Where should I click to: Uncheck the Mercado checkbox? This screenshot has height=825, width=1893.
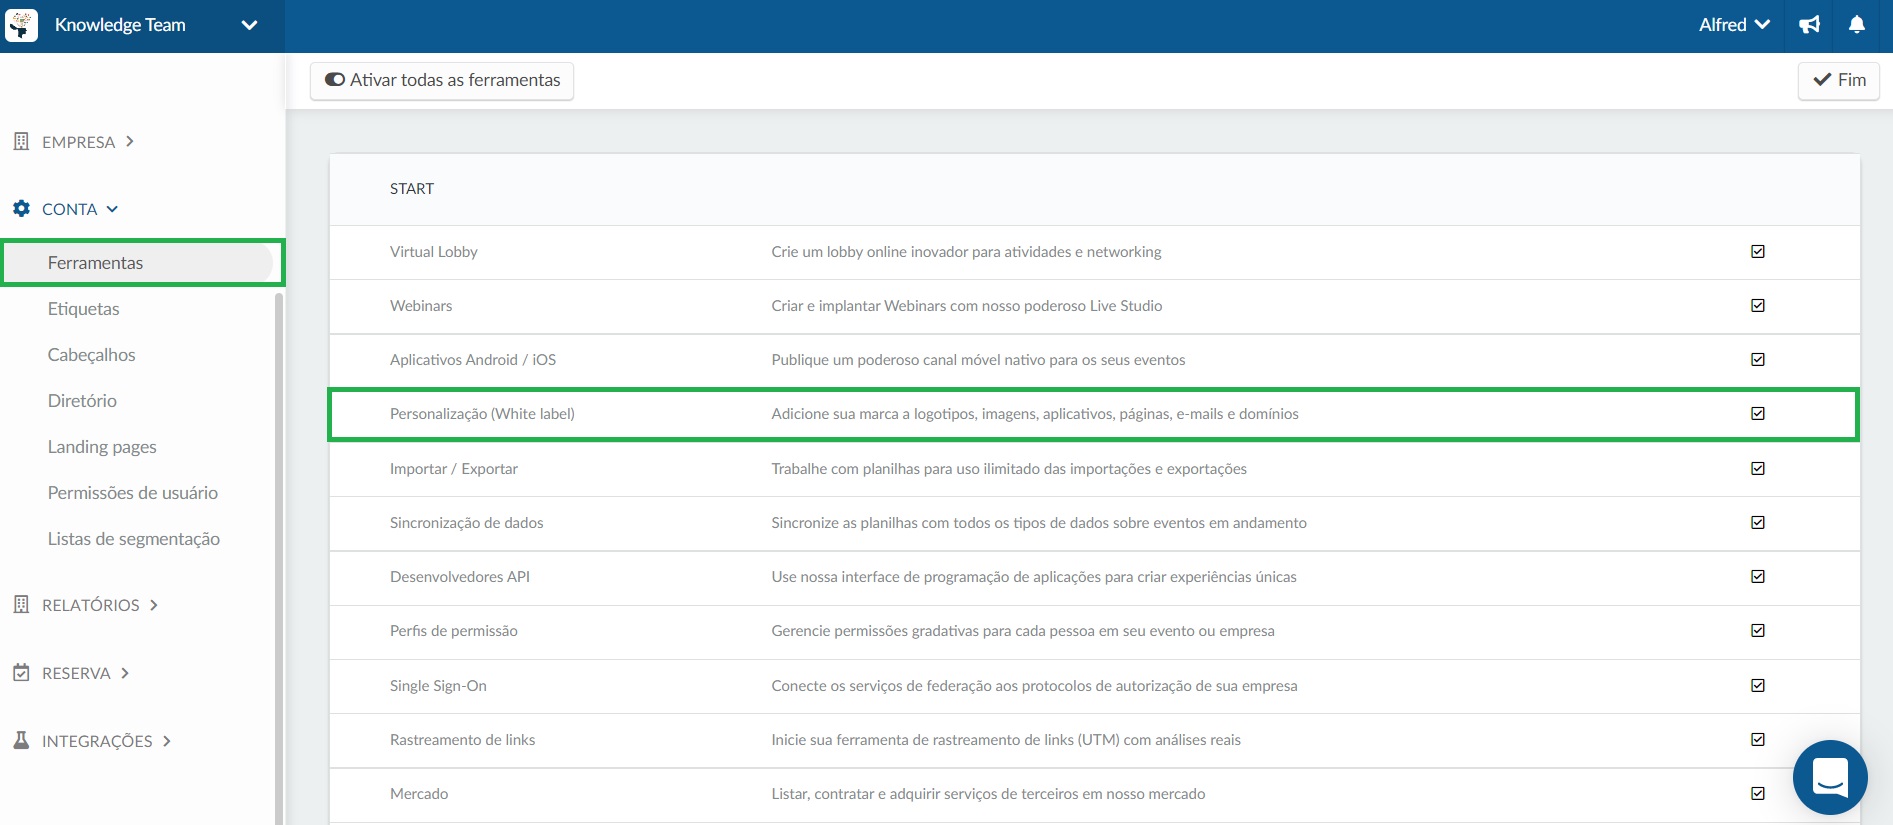coord(1758,794)
